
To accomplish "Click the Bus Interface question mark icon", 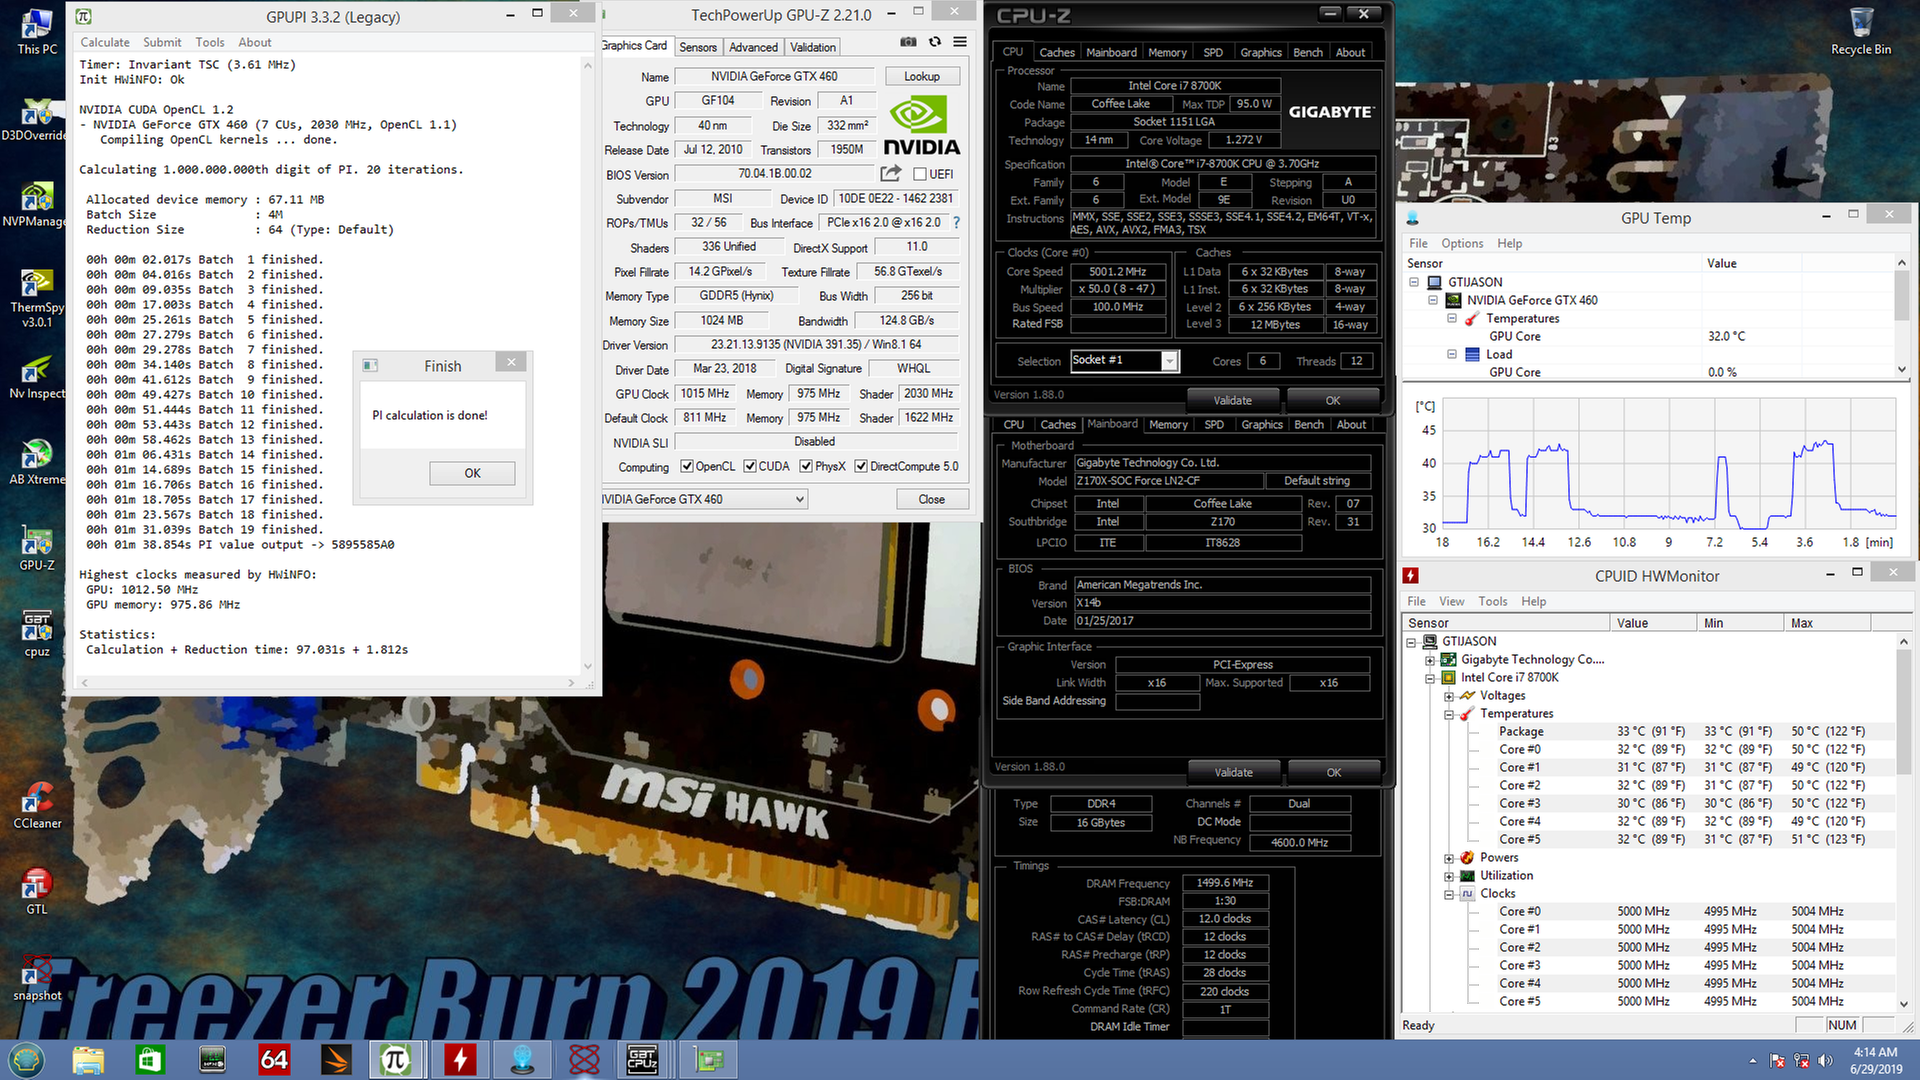I will coord(956,223).
